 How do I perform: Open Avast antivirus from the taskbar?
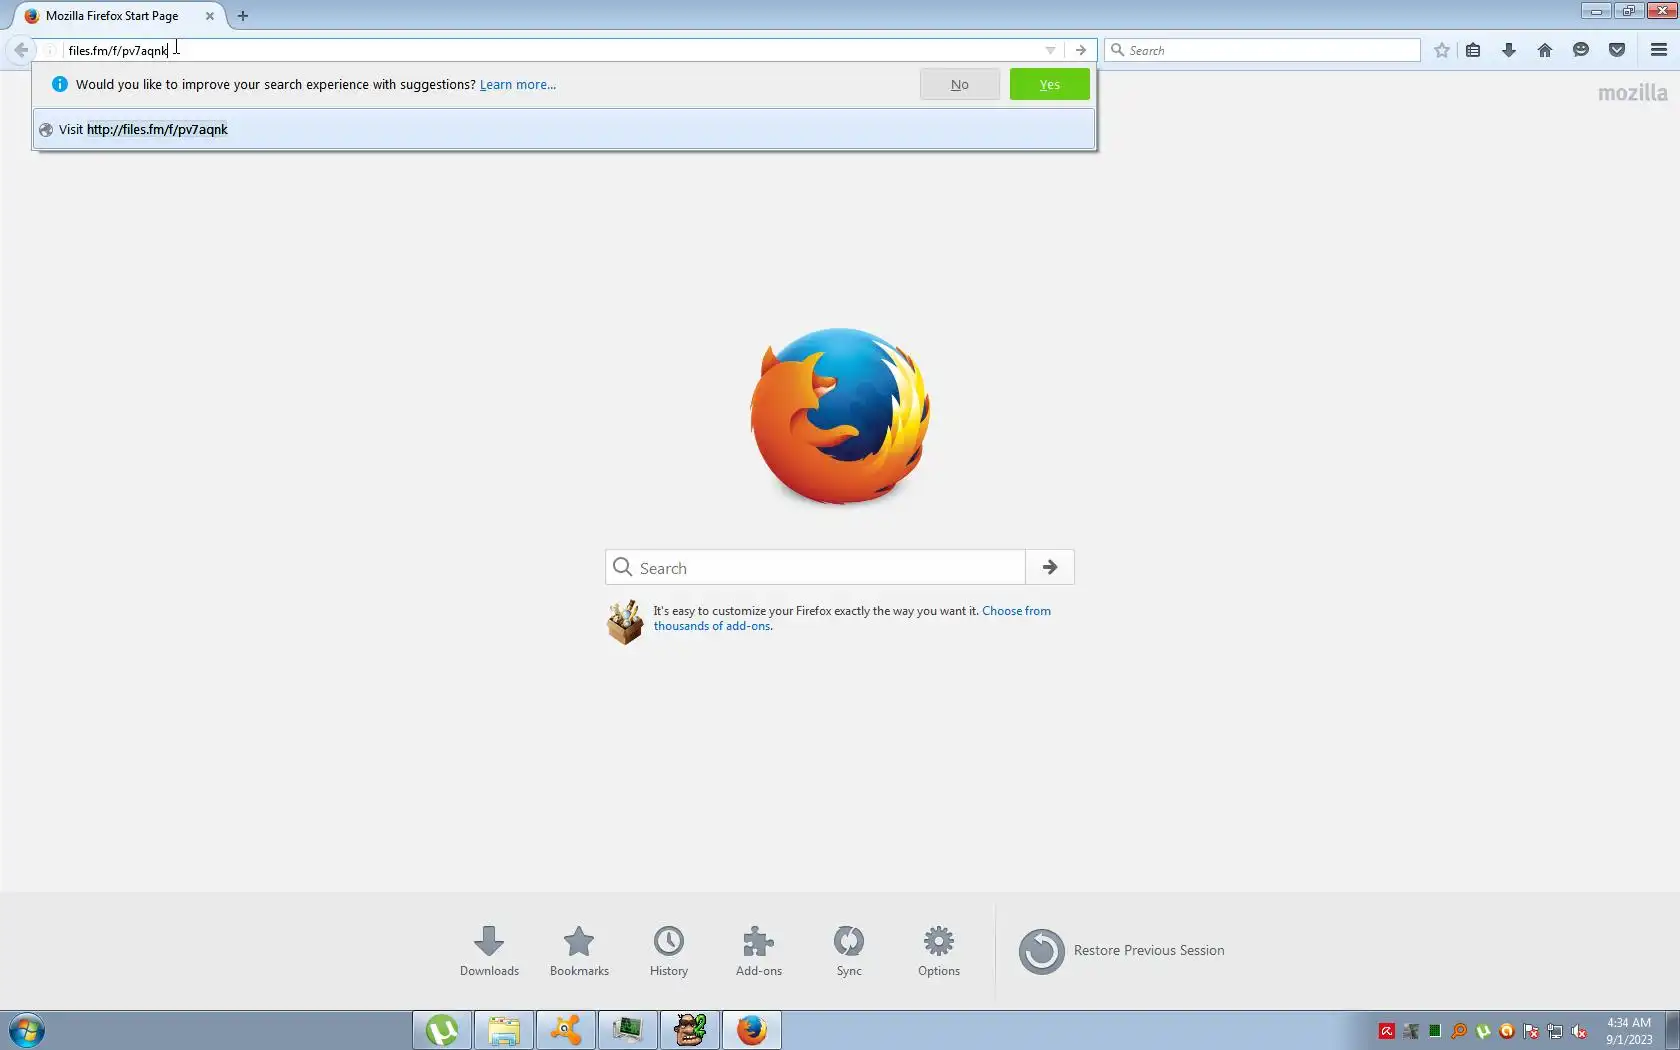click(x=566, y=1030)
